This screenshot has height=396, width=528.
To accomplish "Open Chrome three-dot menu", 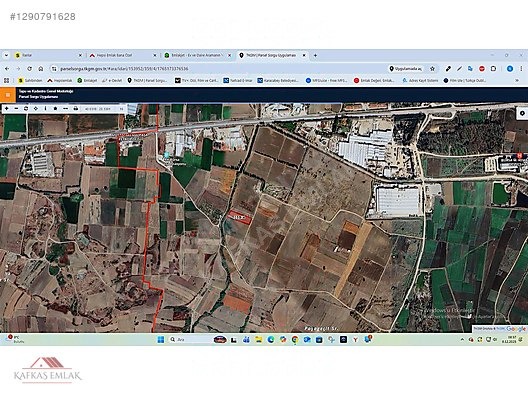I will coord(521,69).
